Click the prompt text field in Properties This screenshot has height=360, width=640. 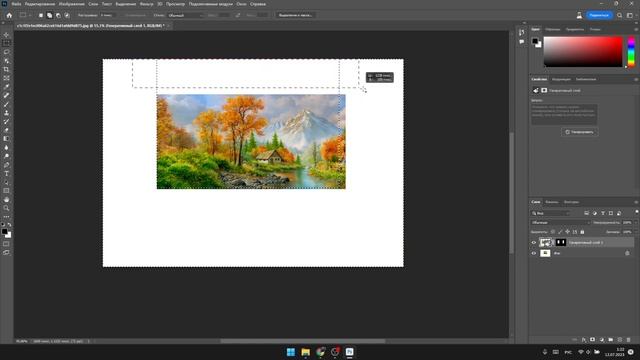[x=564, y=113]
